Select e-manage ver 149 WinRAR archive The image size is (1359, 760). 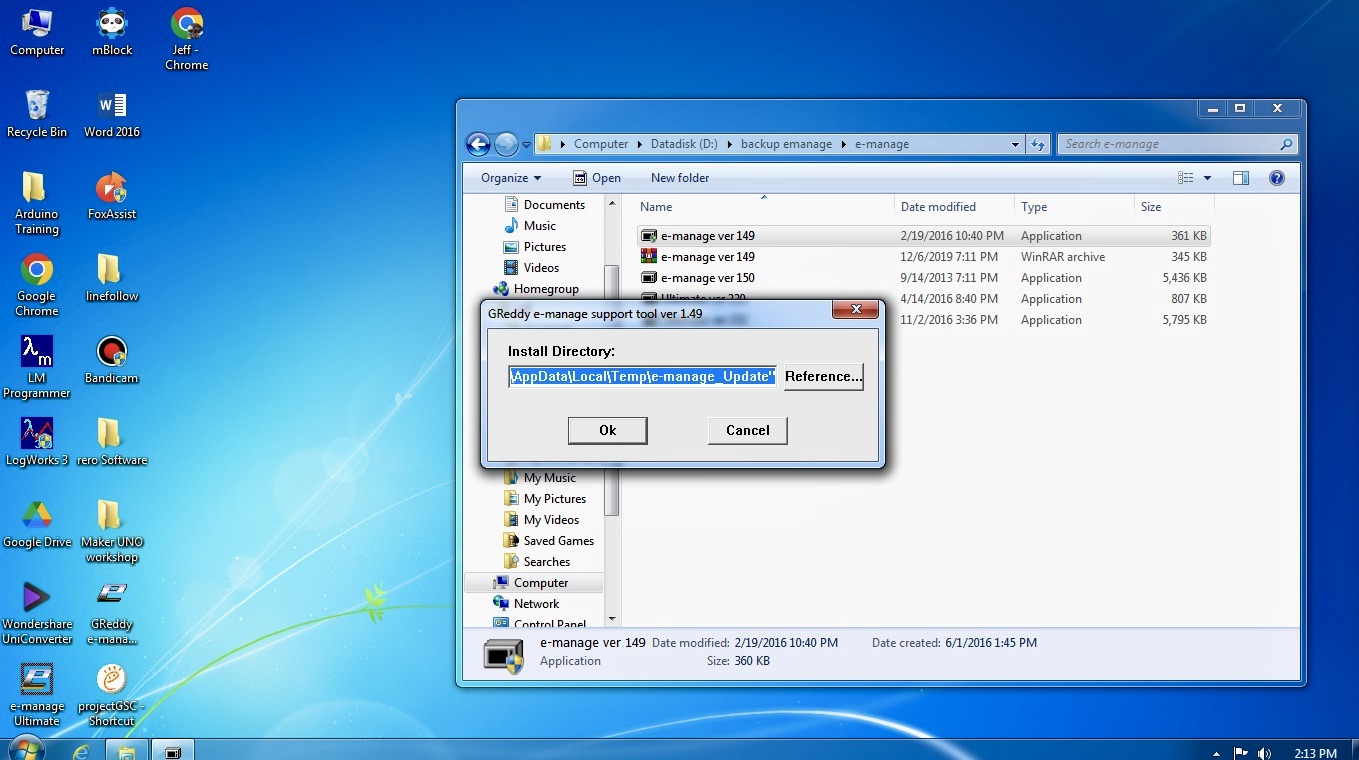[923, 257]
